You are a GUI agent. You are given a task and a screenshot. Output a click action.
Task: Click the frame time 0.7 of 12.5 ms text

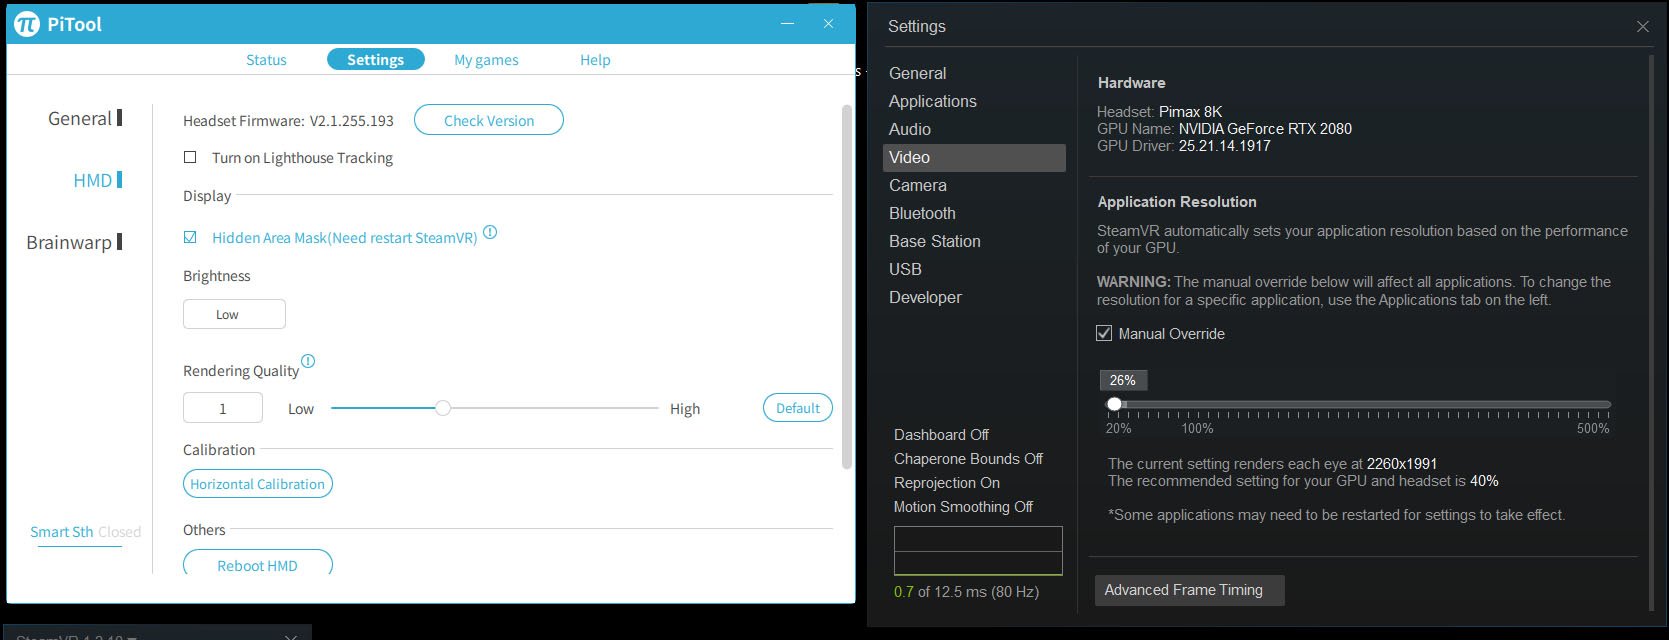966,592
